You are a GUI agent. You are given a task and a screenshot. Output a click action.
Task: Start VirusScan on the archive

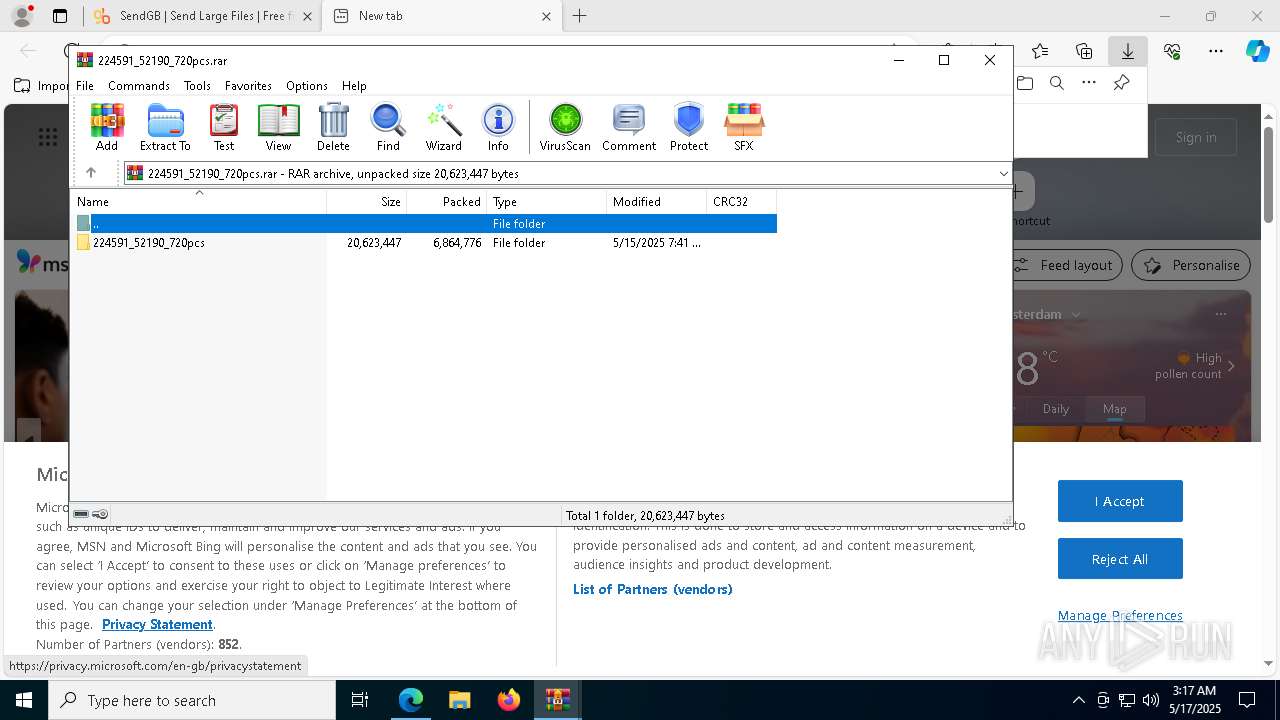click(565, 127)
